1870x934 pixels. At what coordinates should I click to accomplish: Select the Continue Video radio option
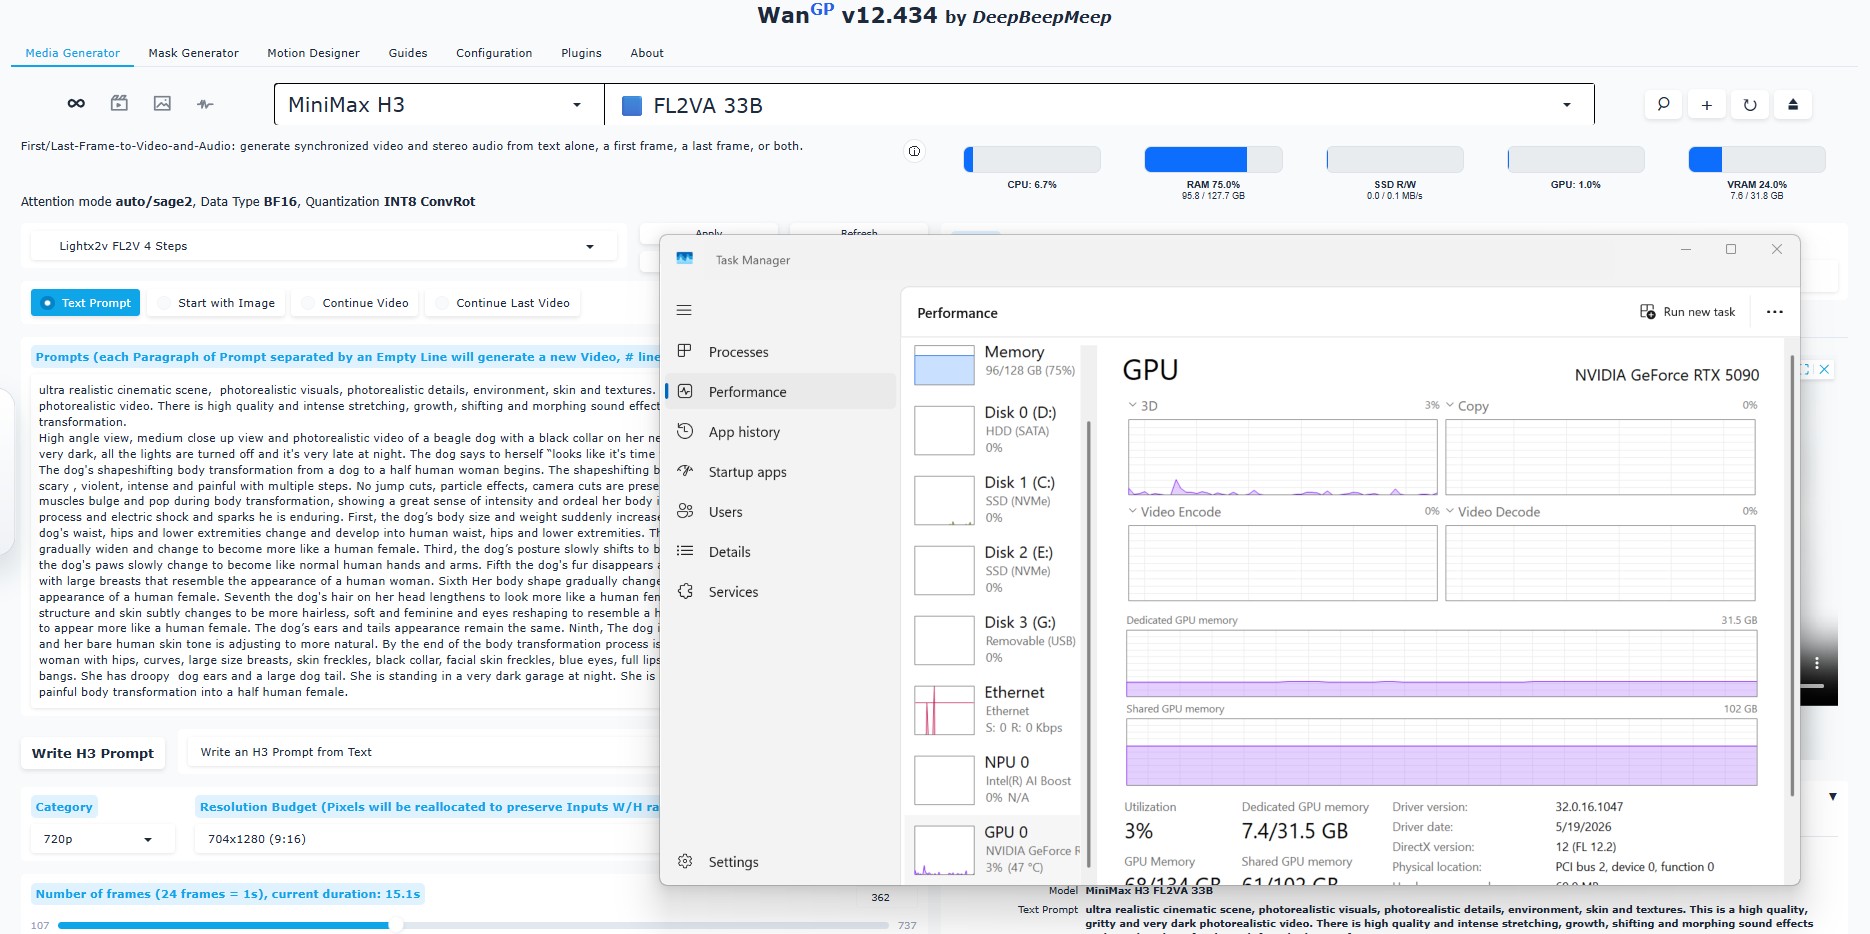coord(354,303)
